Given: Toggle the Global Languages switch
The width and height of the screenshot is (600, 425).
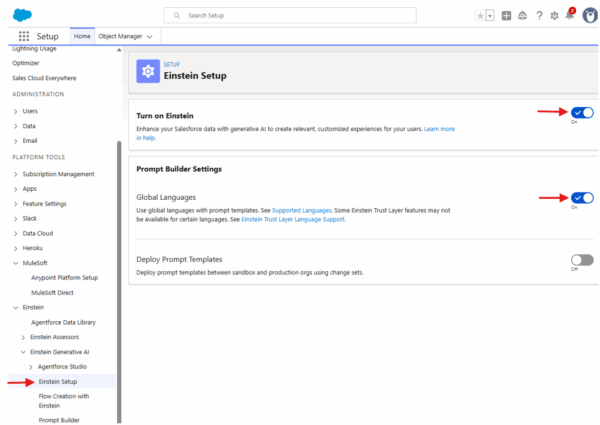Looking at the screenshot, I should coord(582,198).
